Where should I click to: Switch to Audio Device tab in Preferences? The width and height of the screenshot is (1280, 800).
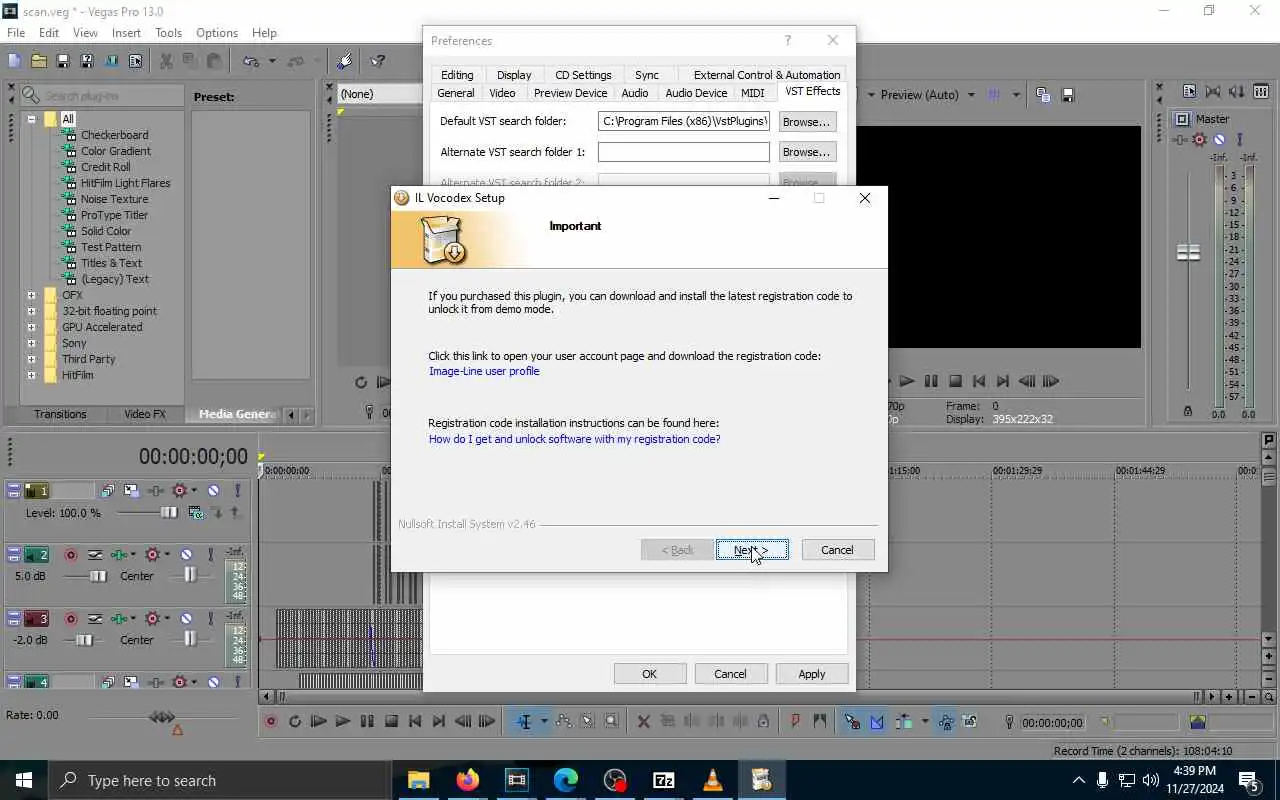(696, 93)
